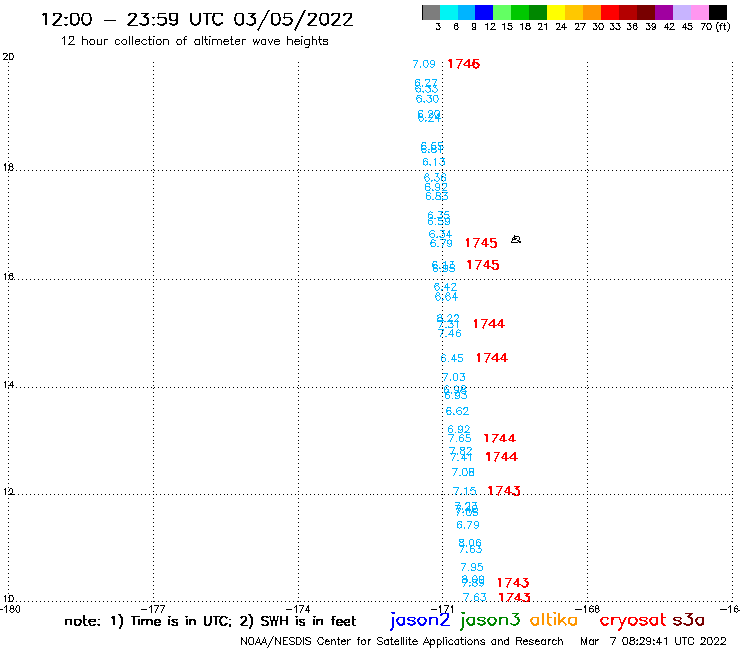This screenshot has height=650, width=740.
Task: Click the -171 longitude axis label
Action: (x=443, y=609)
